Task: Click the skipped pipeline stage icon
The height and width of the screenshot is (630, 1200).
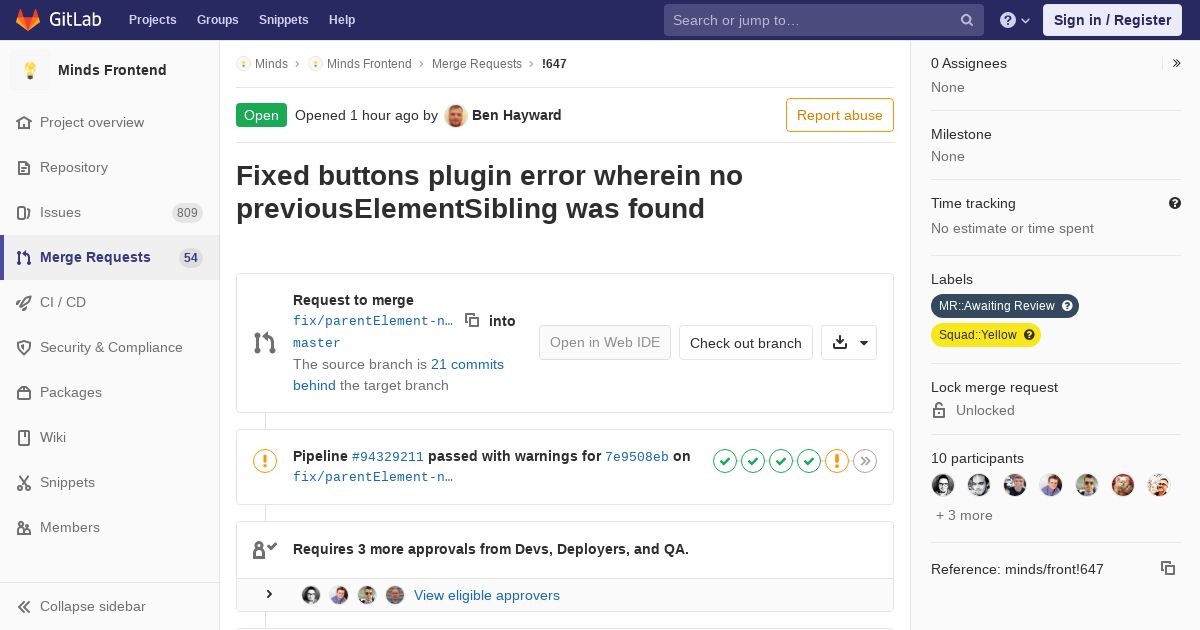Action: tap(865, 461)
